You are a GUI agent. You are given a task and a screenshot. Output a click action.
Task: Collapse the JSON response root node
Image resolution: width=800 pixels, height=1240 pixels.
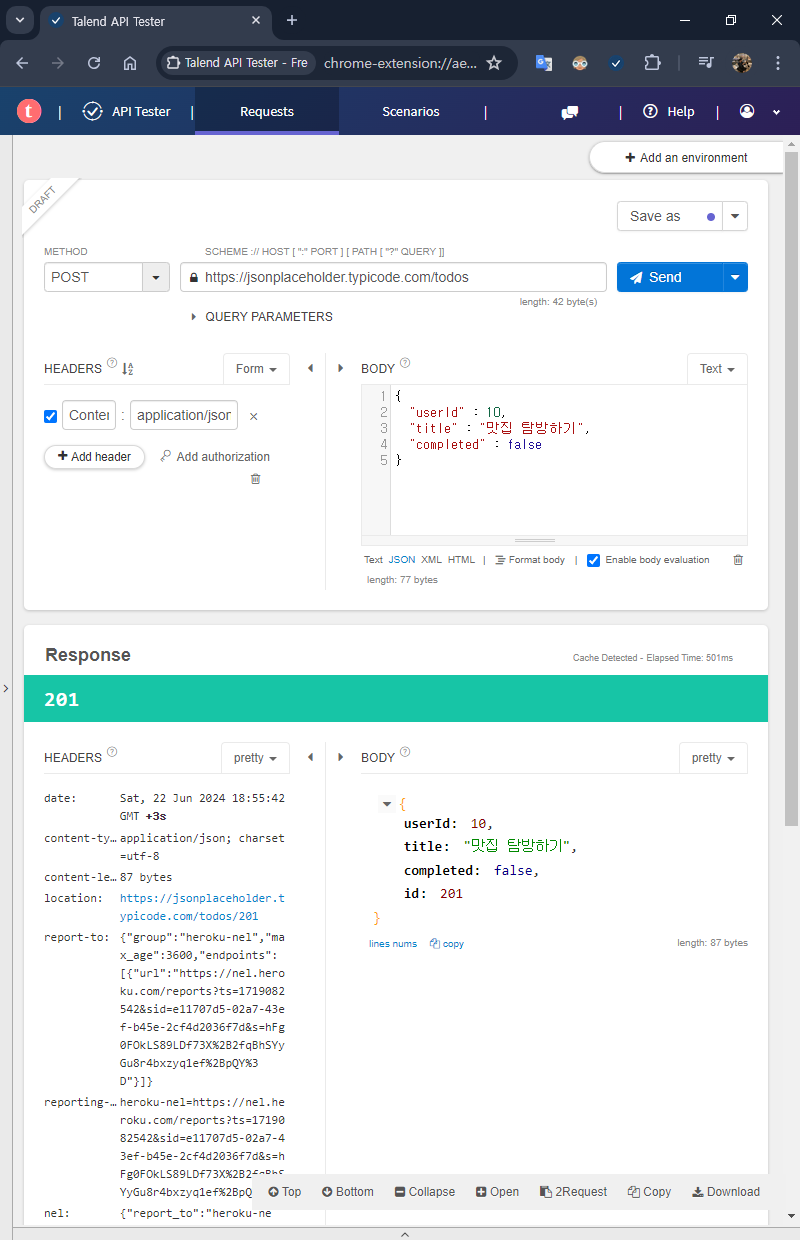387,804
